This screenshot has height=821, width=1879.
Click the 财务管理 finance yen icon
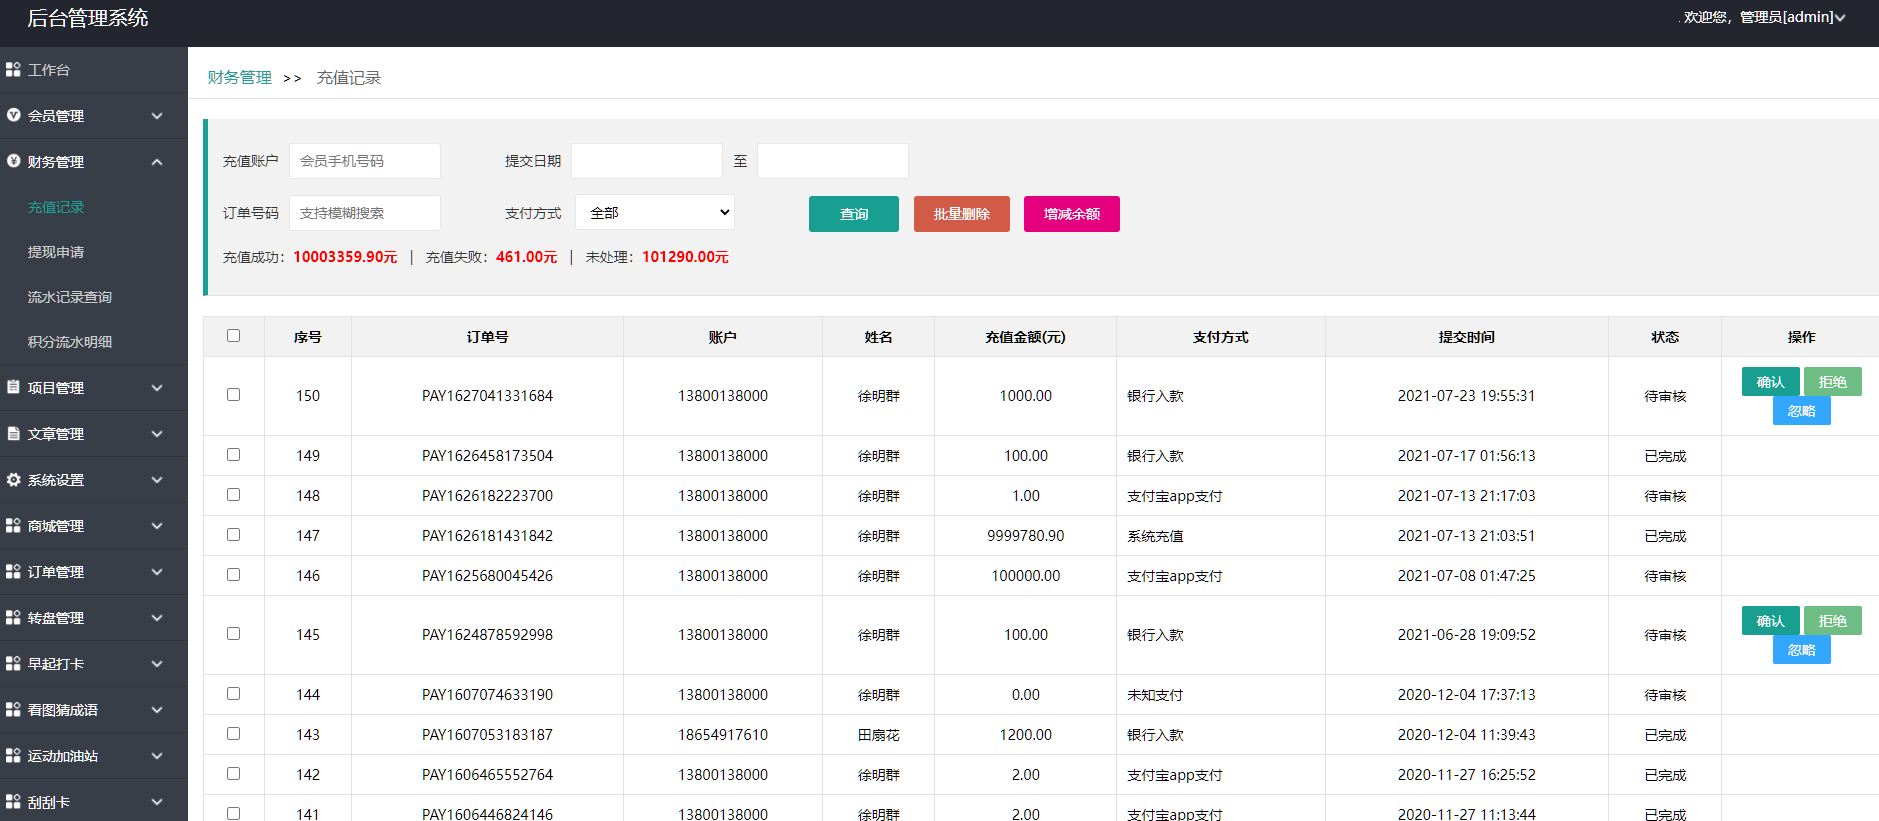(13, 161)
